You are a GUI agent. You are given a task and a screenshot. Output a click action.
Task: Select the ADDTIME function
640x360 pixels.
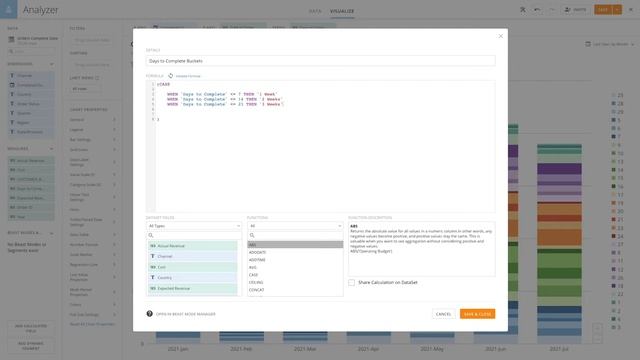tap(295, 260)
